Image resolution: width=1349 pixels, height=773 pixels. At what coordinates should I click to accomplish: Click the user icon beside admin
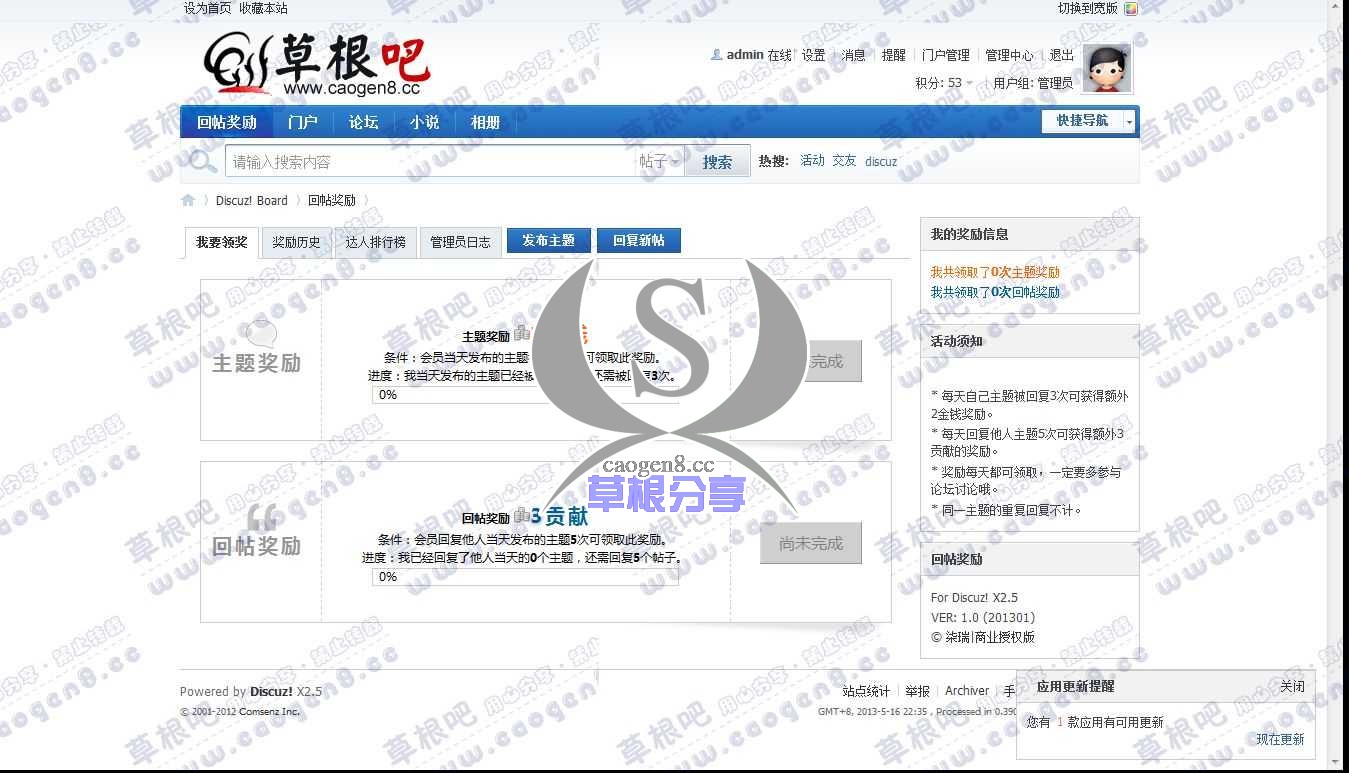click(x=716, y=55)
